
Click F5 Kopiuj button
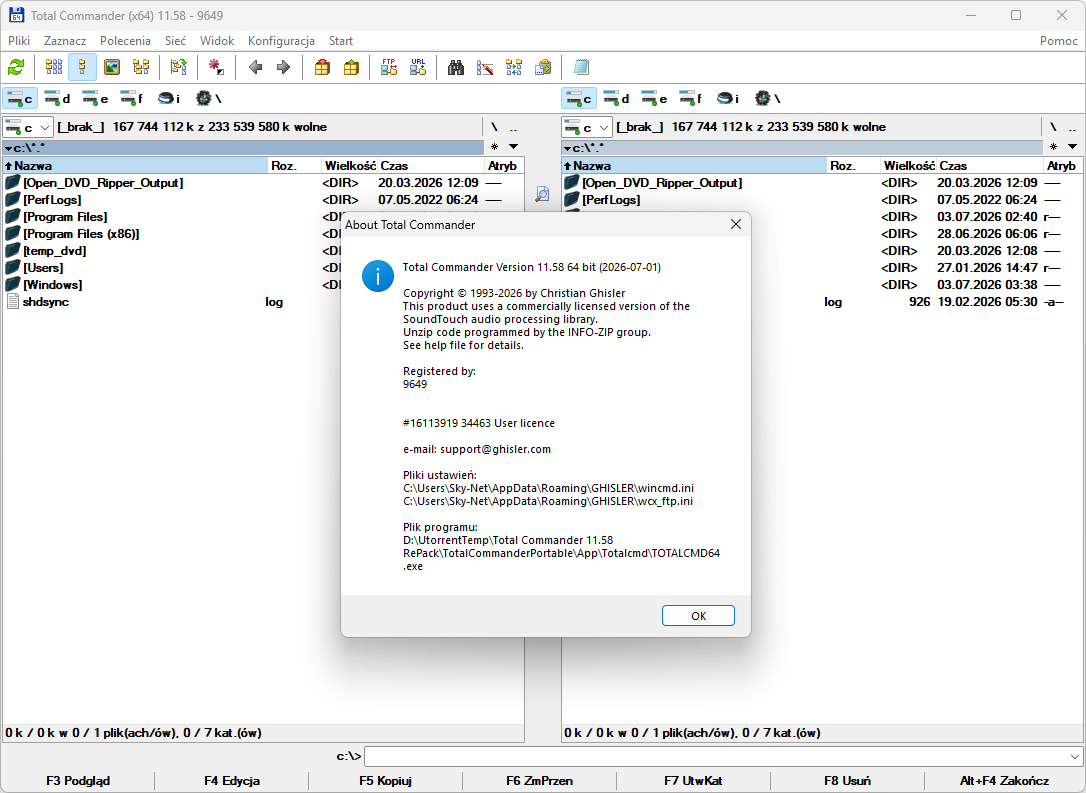[x=386, y=781]
